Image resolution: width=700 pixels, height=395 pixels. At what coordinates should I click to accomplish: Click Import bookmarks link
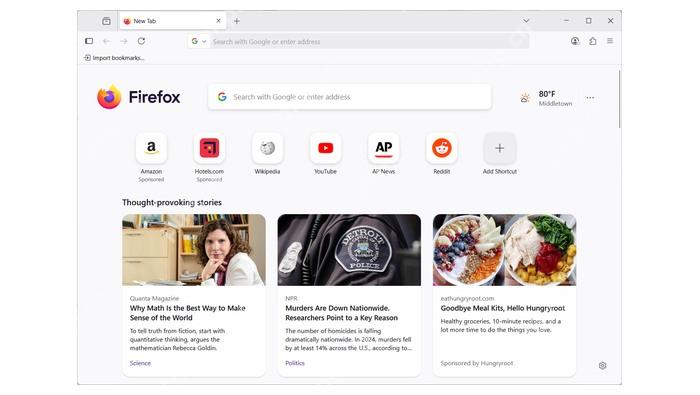point(114,58)
